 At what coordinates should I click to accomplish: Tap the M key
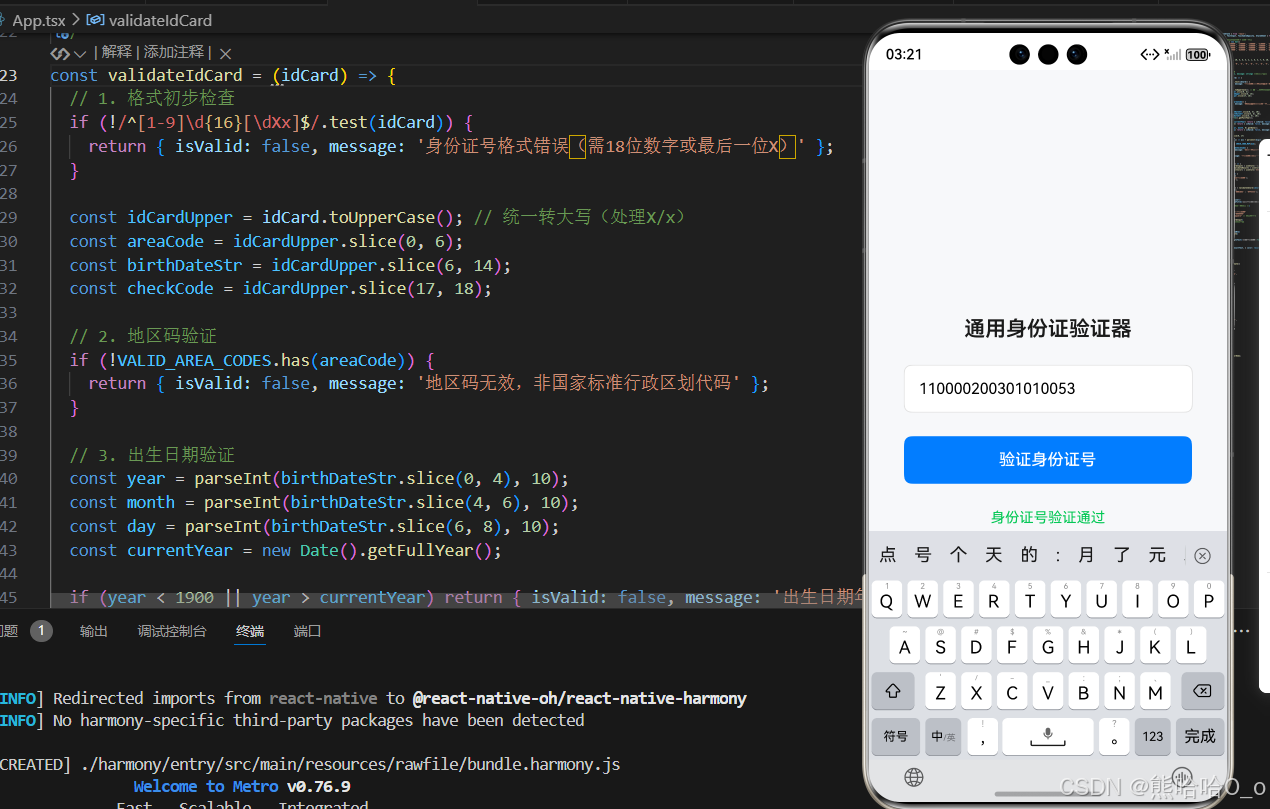click(x=1155, y=691)
